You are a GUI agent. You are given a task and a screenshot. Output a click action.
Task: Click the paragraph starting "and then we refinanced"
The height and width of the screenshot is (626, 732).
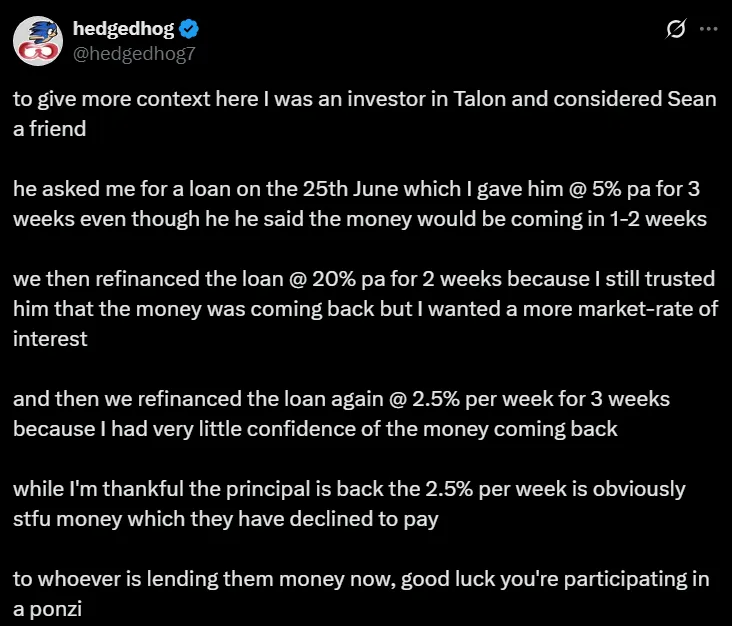pyautogui.click(x=340, y=414)
